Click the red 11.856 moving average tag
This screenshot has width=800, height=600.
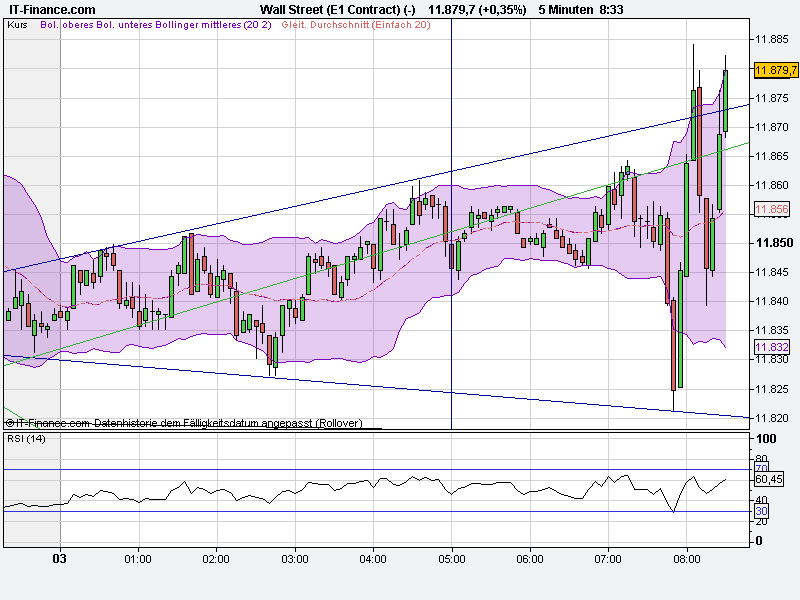click(x=772, y=209)
